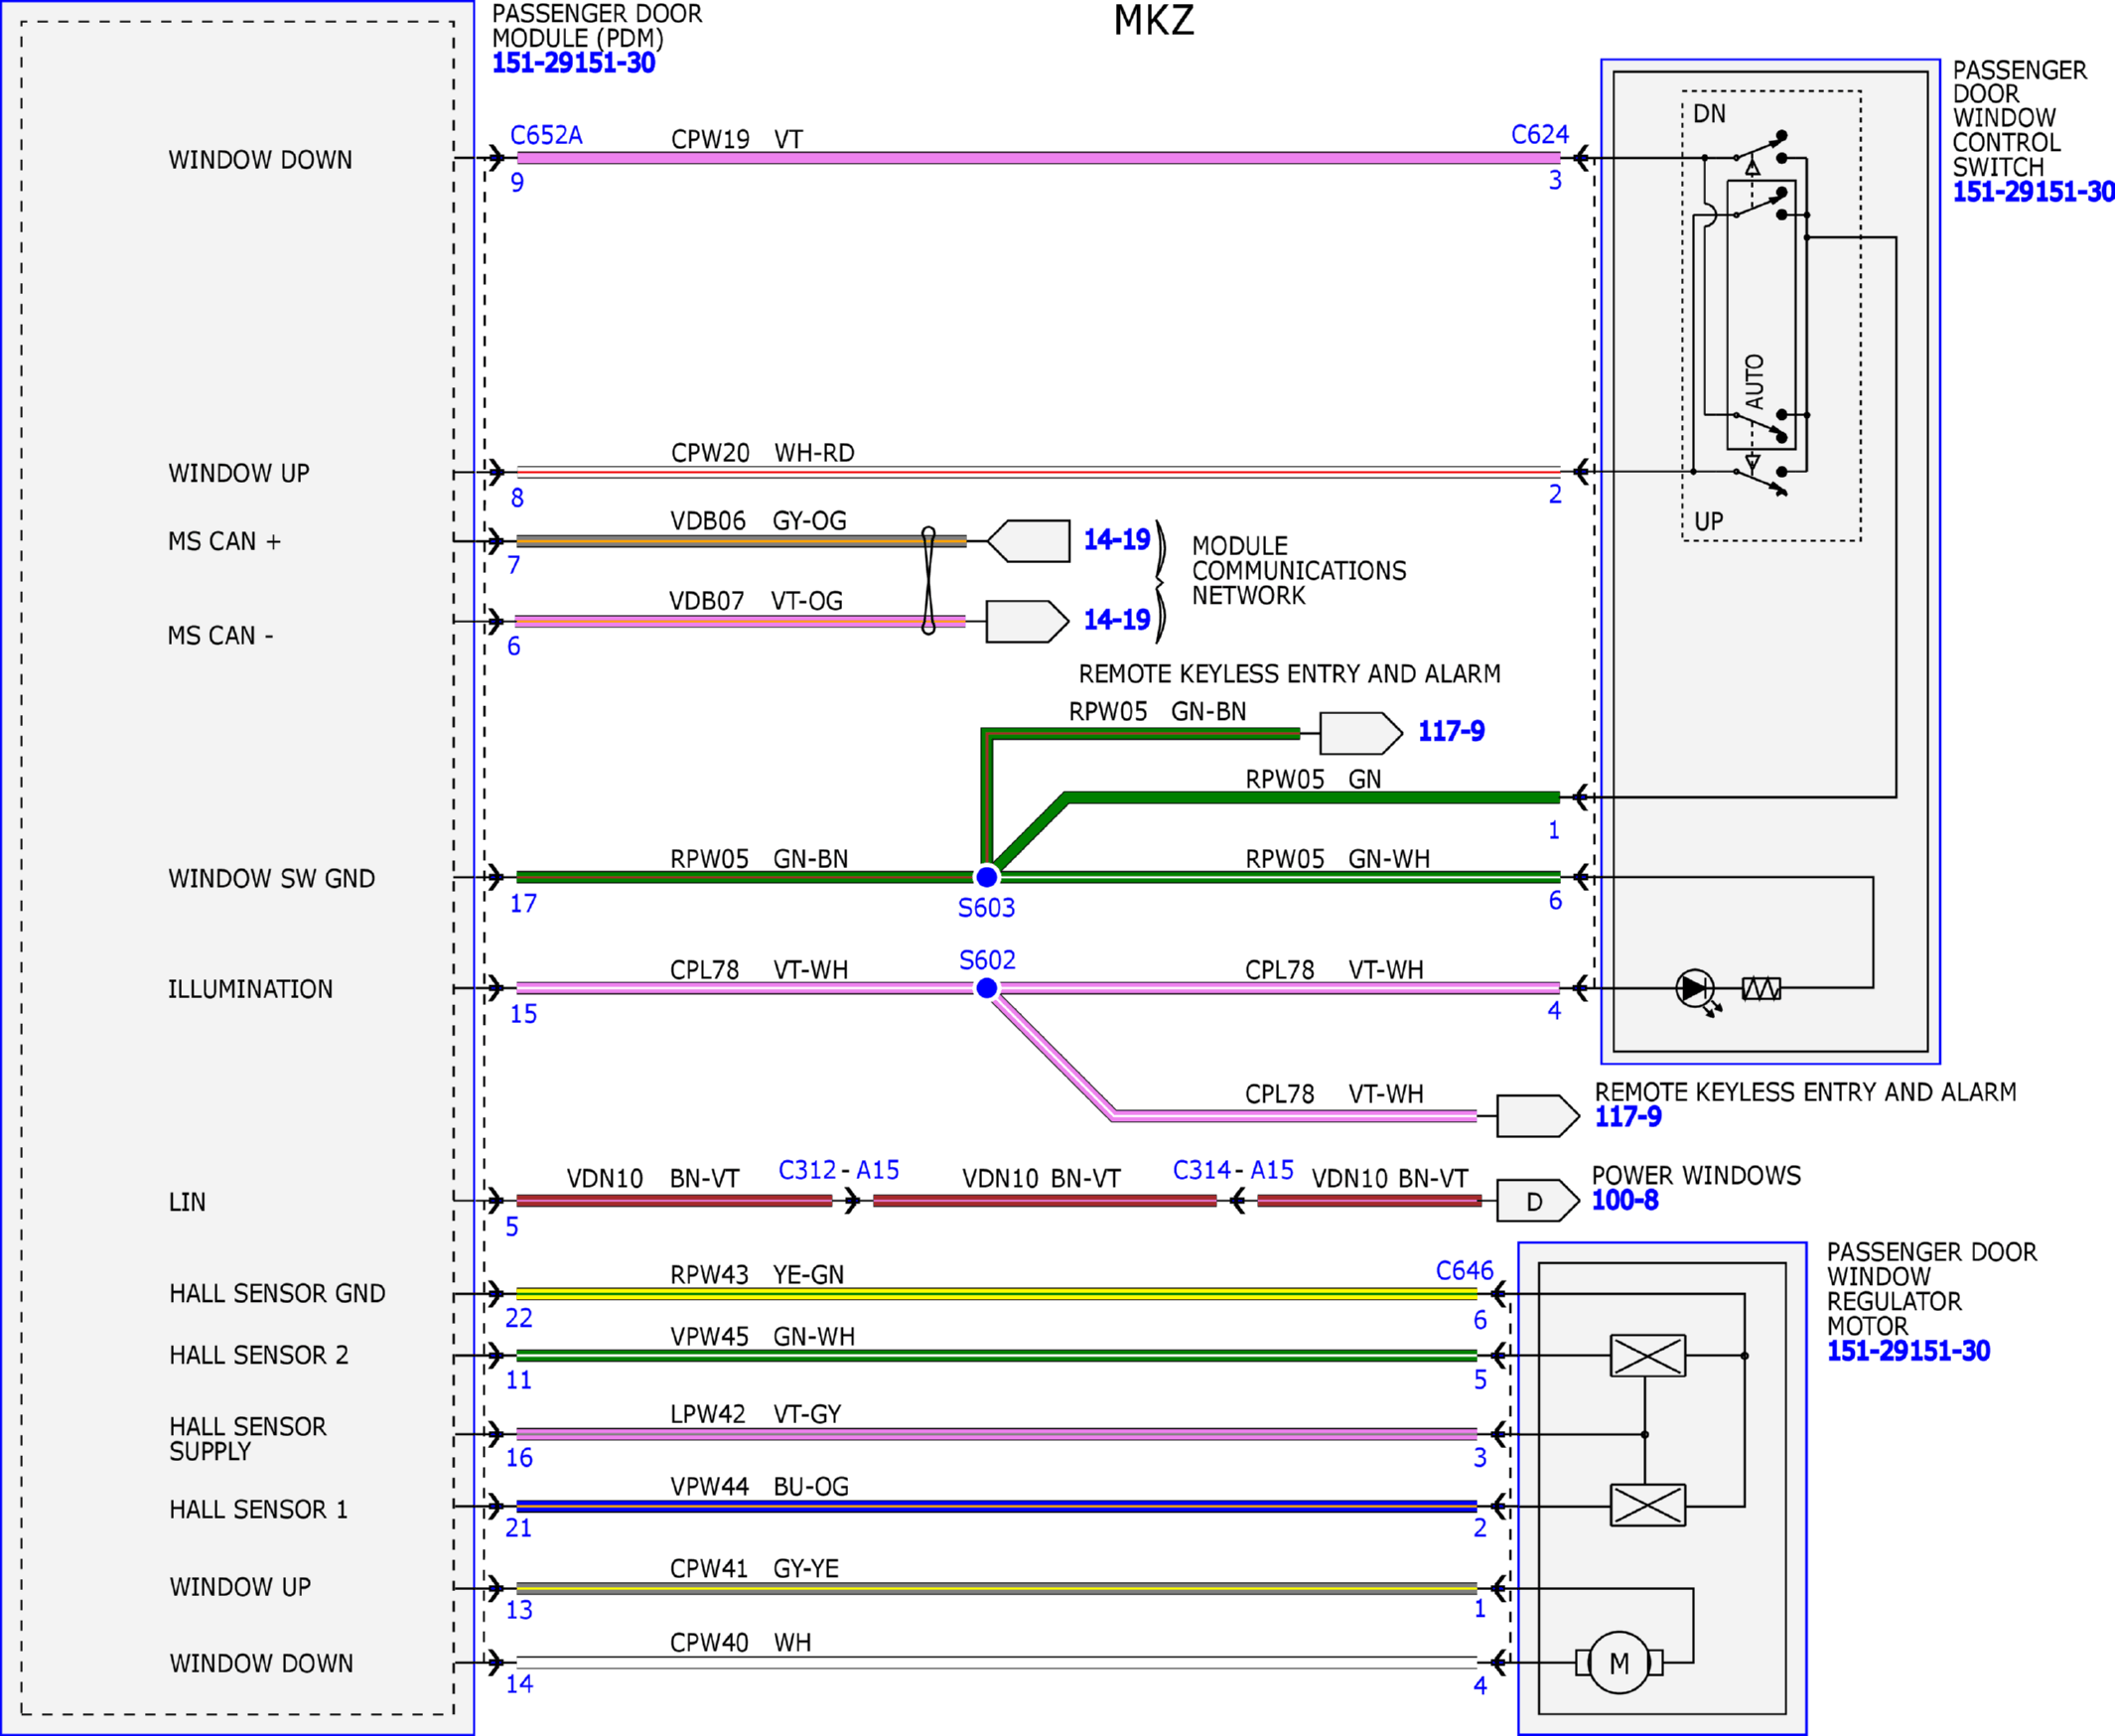This screenshot has height=1736, width=2115.
Task: Click the twisted pair symbol on CAN wires
Action: (x=929, y=581)
